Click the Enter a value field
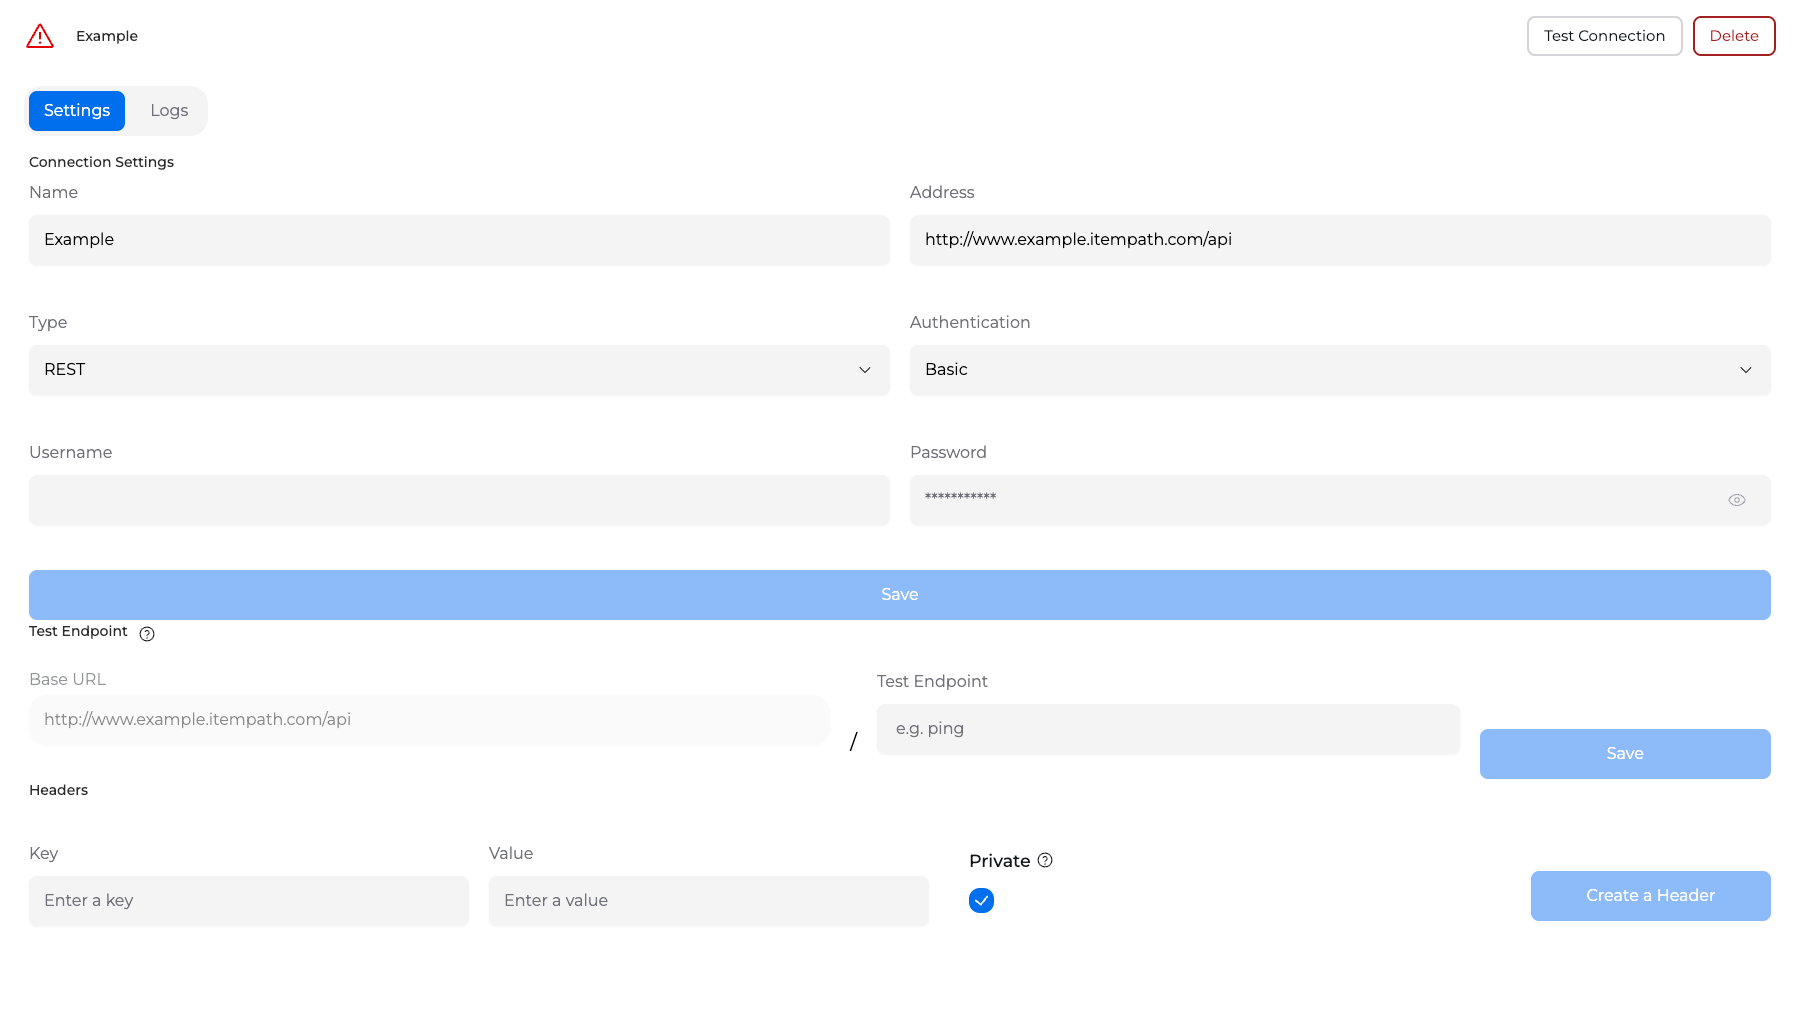Screen dimensions: 1798x1028 click(x=709, y=901)
